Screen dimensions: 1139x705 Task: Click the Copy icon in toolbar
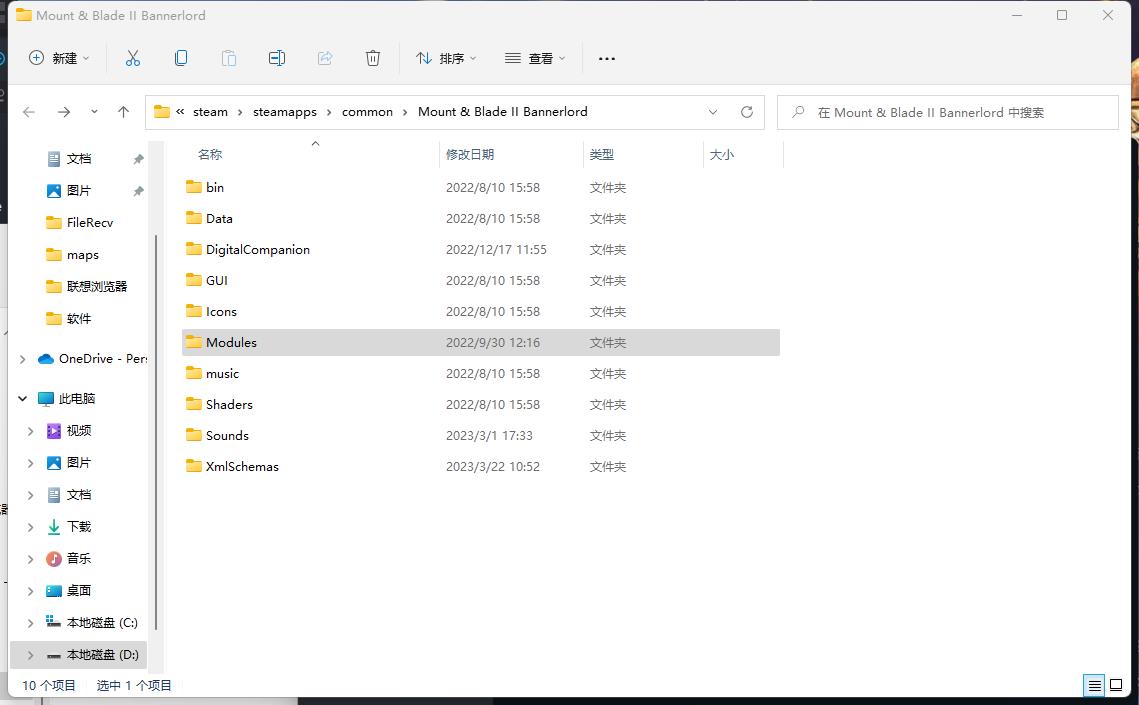click(181, 58)
